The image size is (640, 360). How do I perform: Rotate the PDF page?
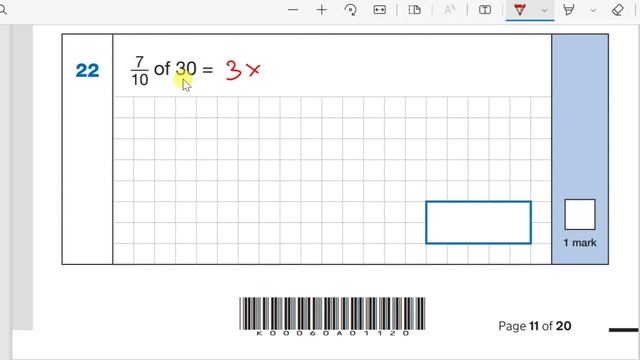pos(351,10)
